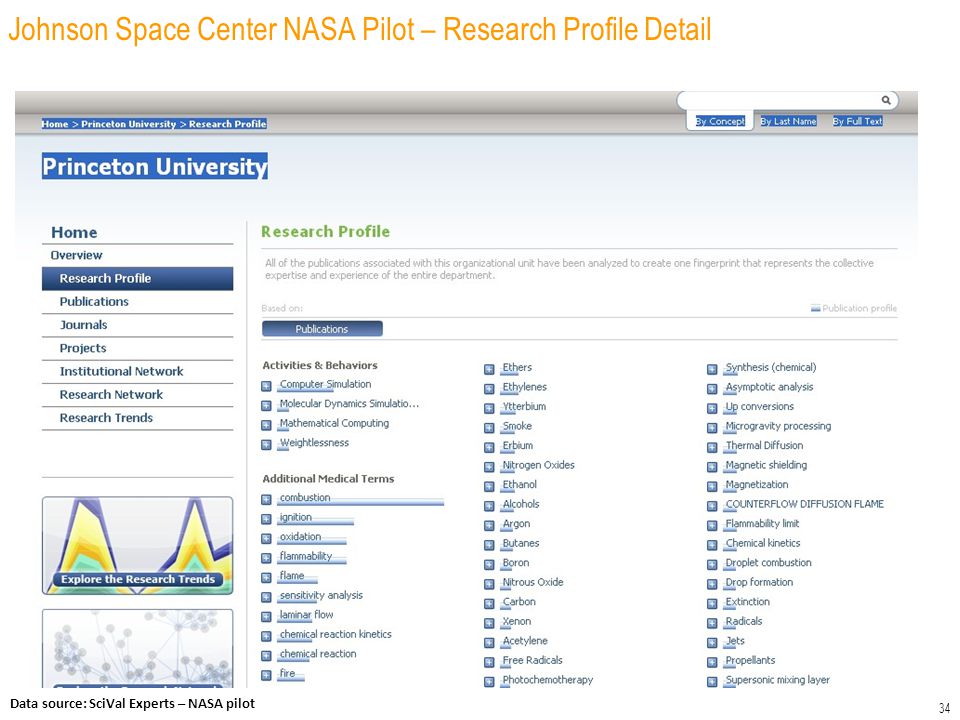The image size is (960, 720).
Task: Click plus icon beside Droplet combustion
Action: (711, 565)
